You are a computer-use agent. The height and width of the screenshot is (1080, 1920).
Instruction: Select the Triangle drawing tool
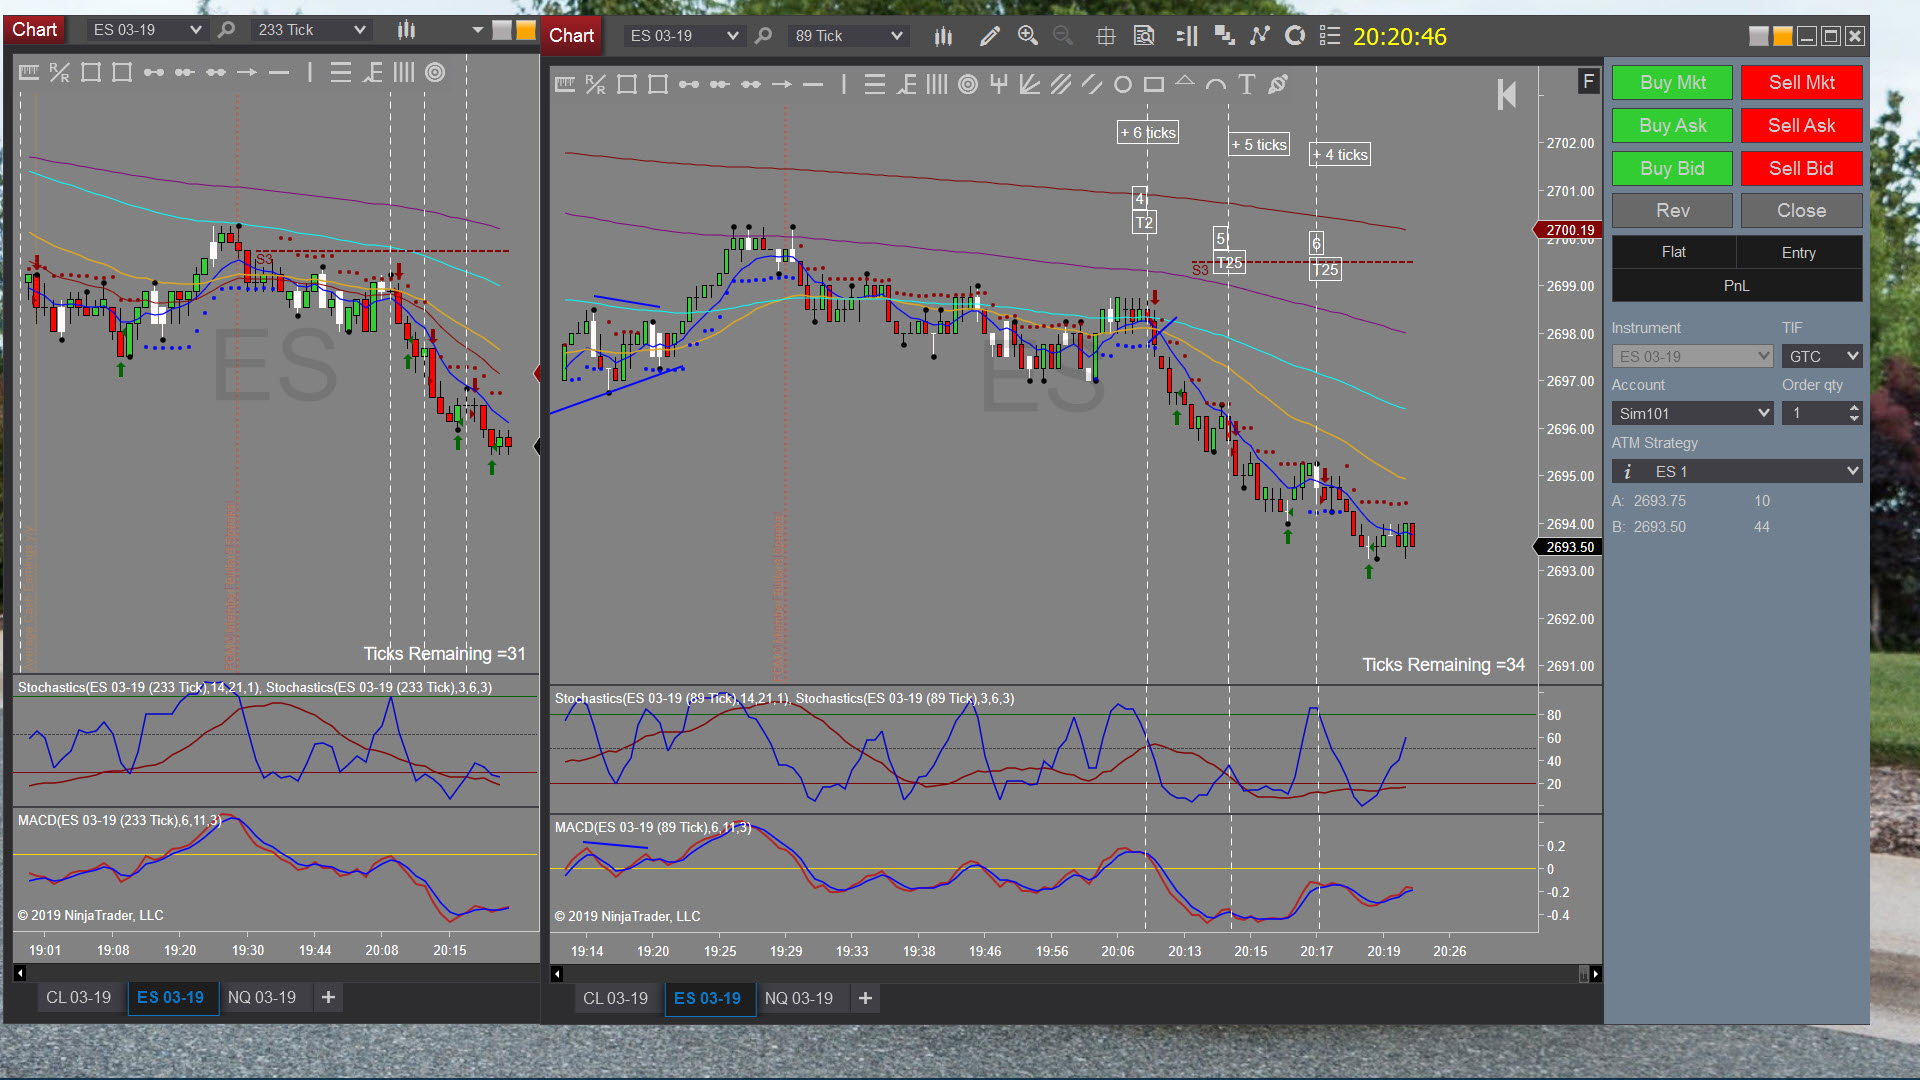(1185, 83)
